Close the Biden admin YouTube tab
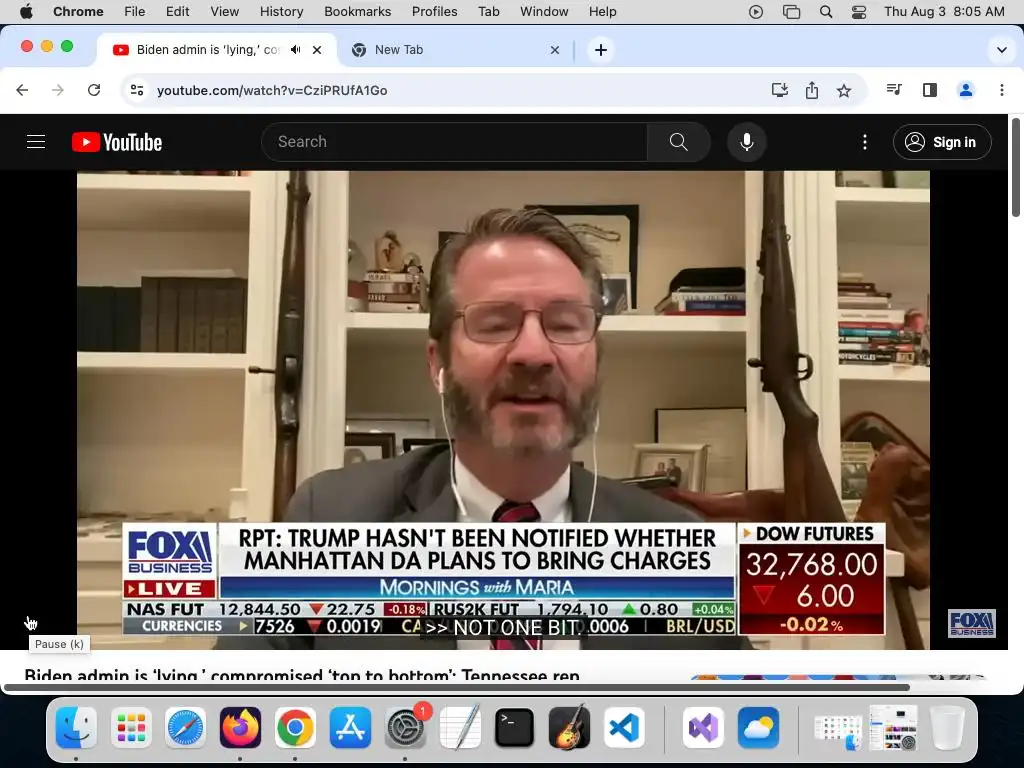Image resolution: width=1024 pixels, height=768 pixels. (317, 50)
